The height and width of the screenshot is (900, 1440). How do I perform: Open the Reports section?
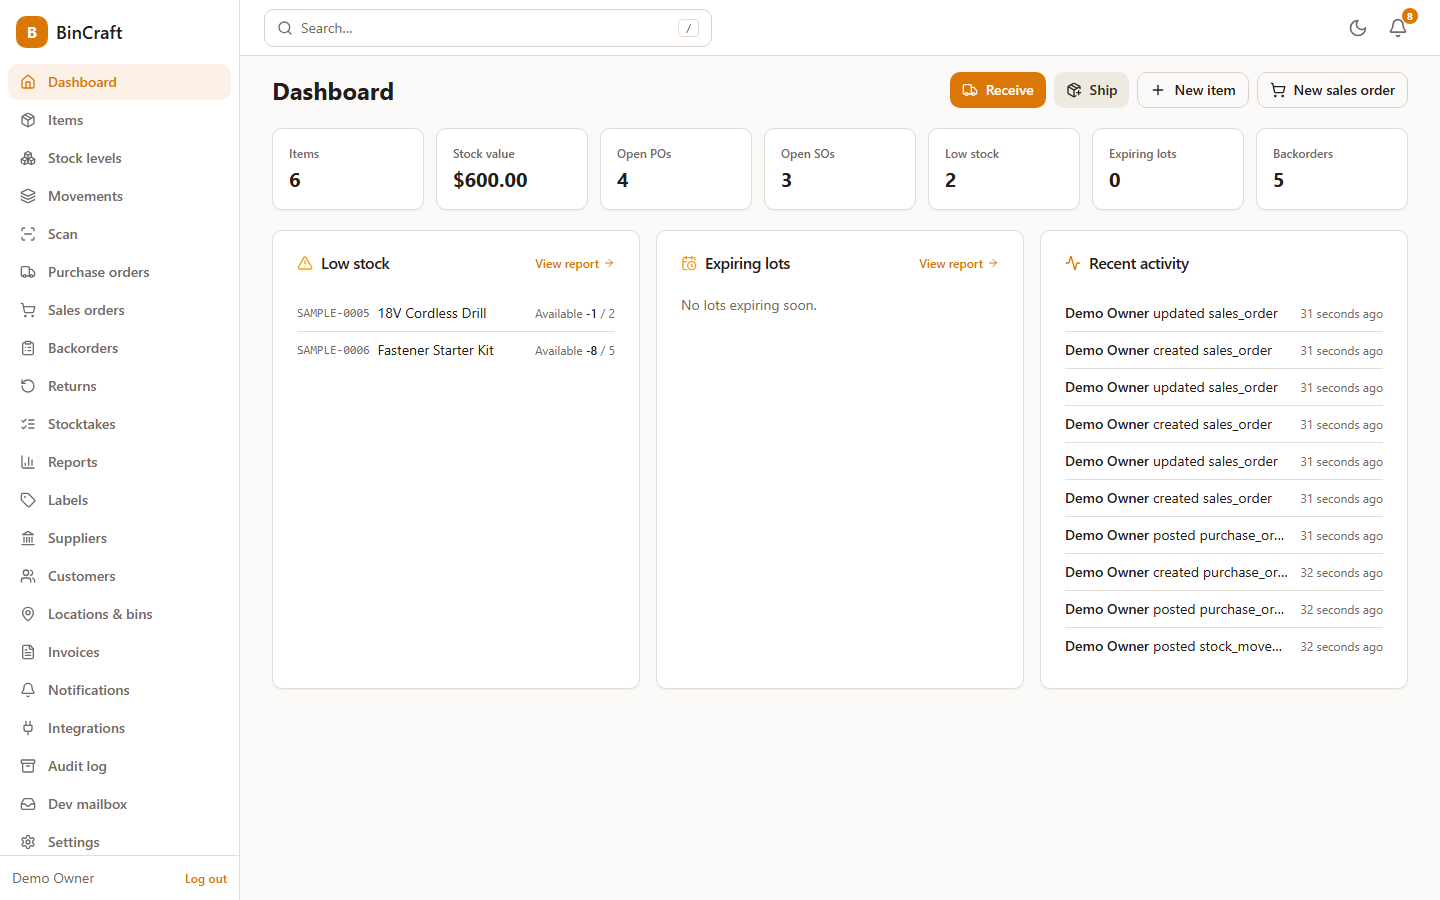[119, 462]
